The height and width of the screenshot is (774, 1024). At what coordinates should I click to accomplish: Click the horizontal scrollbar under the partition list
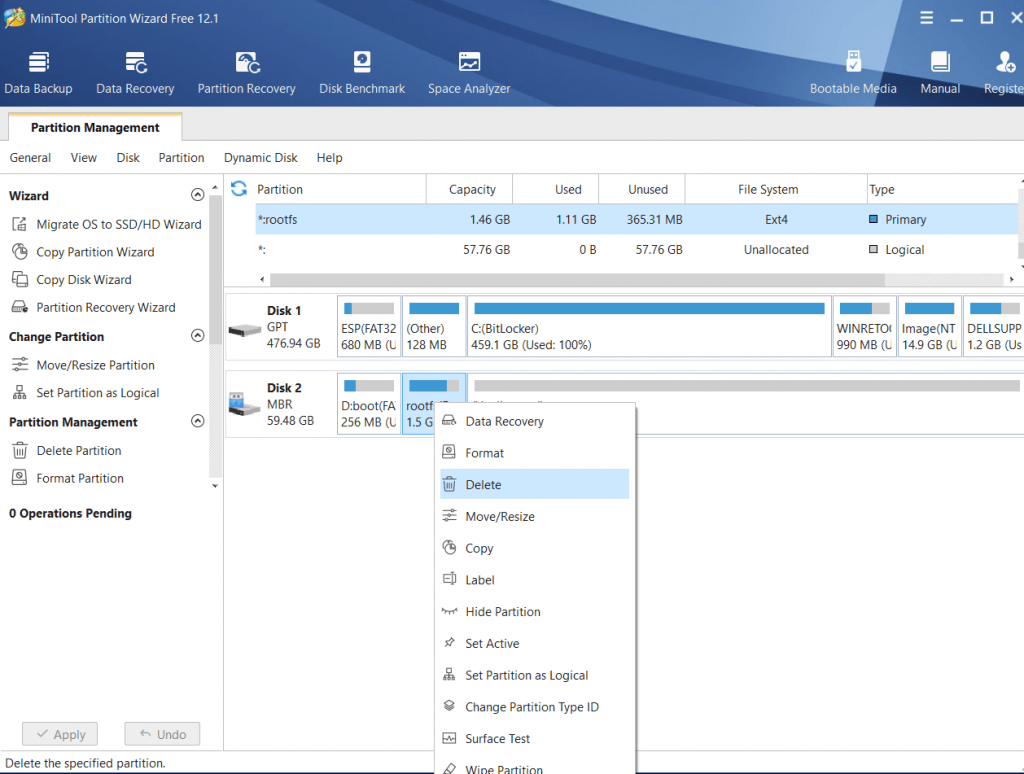coord(577,279)
